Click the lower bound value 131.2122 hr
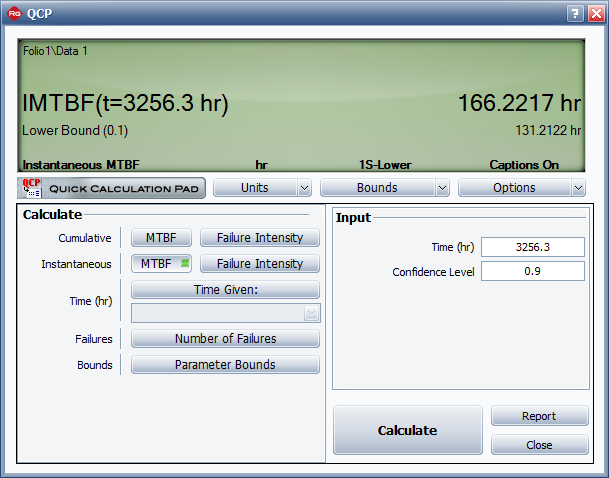609x478 pixels. (x=548, y=130)
